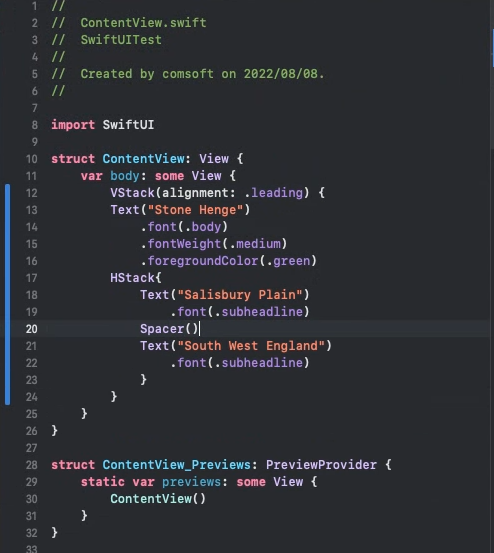Click 'VStack' on line 12

tap(132, 193)
